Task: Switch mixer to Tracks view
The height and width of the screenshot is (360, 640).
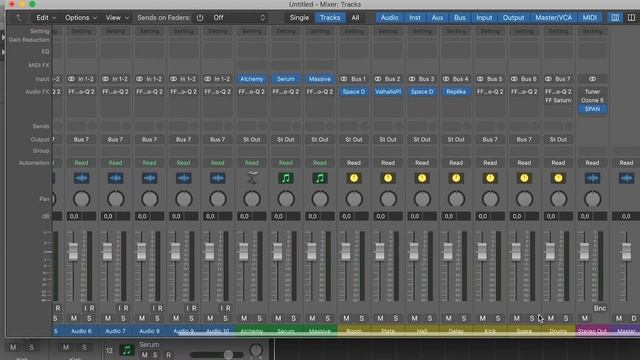Action: point(330,18)
